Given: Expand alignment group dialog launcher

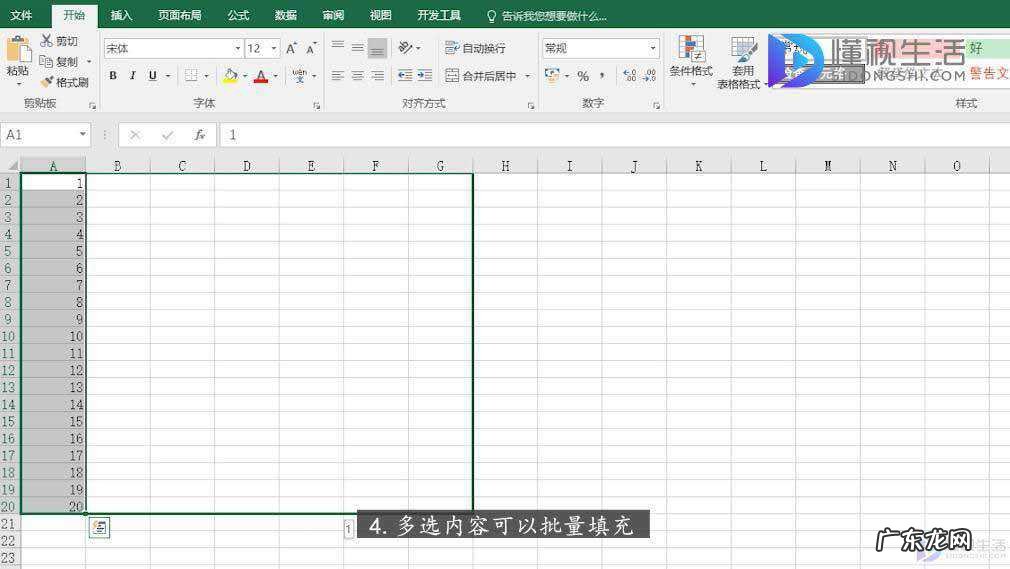Looking at the screenshot, I should pos(531,105).
